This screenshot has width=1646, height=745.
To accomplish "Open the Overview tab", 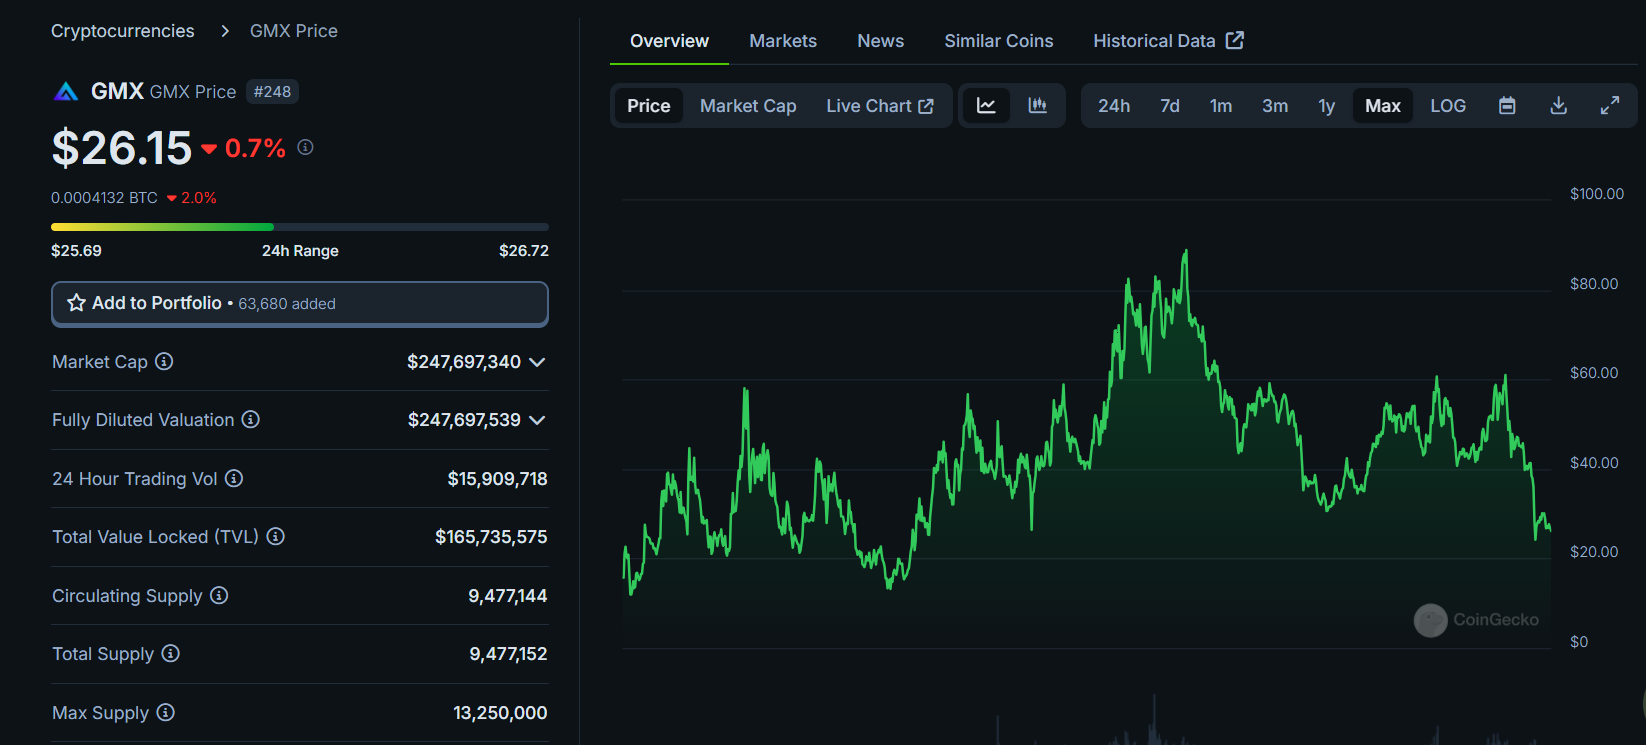I will point(669,41).
